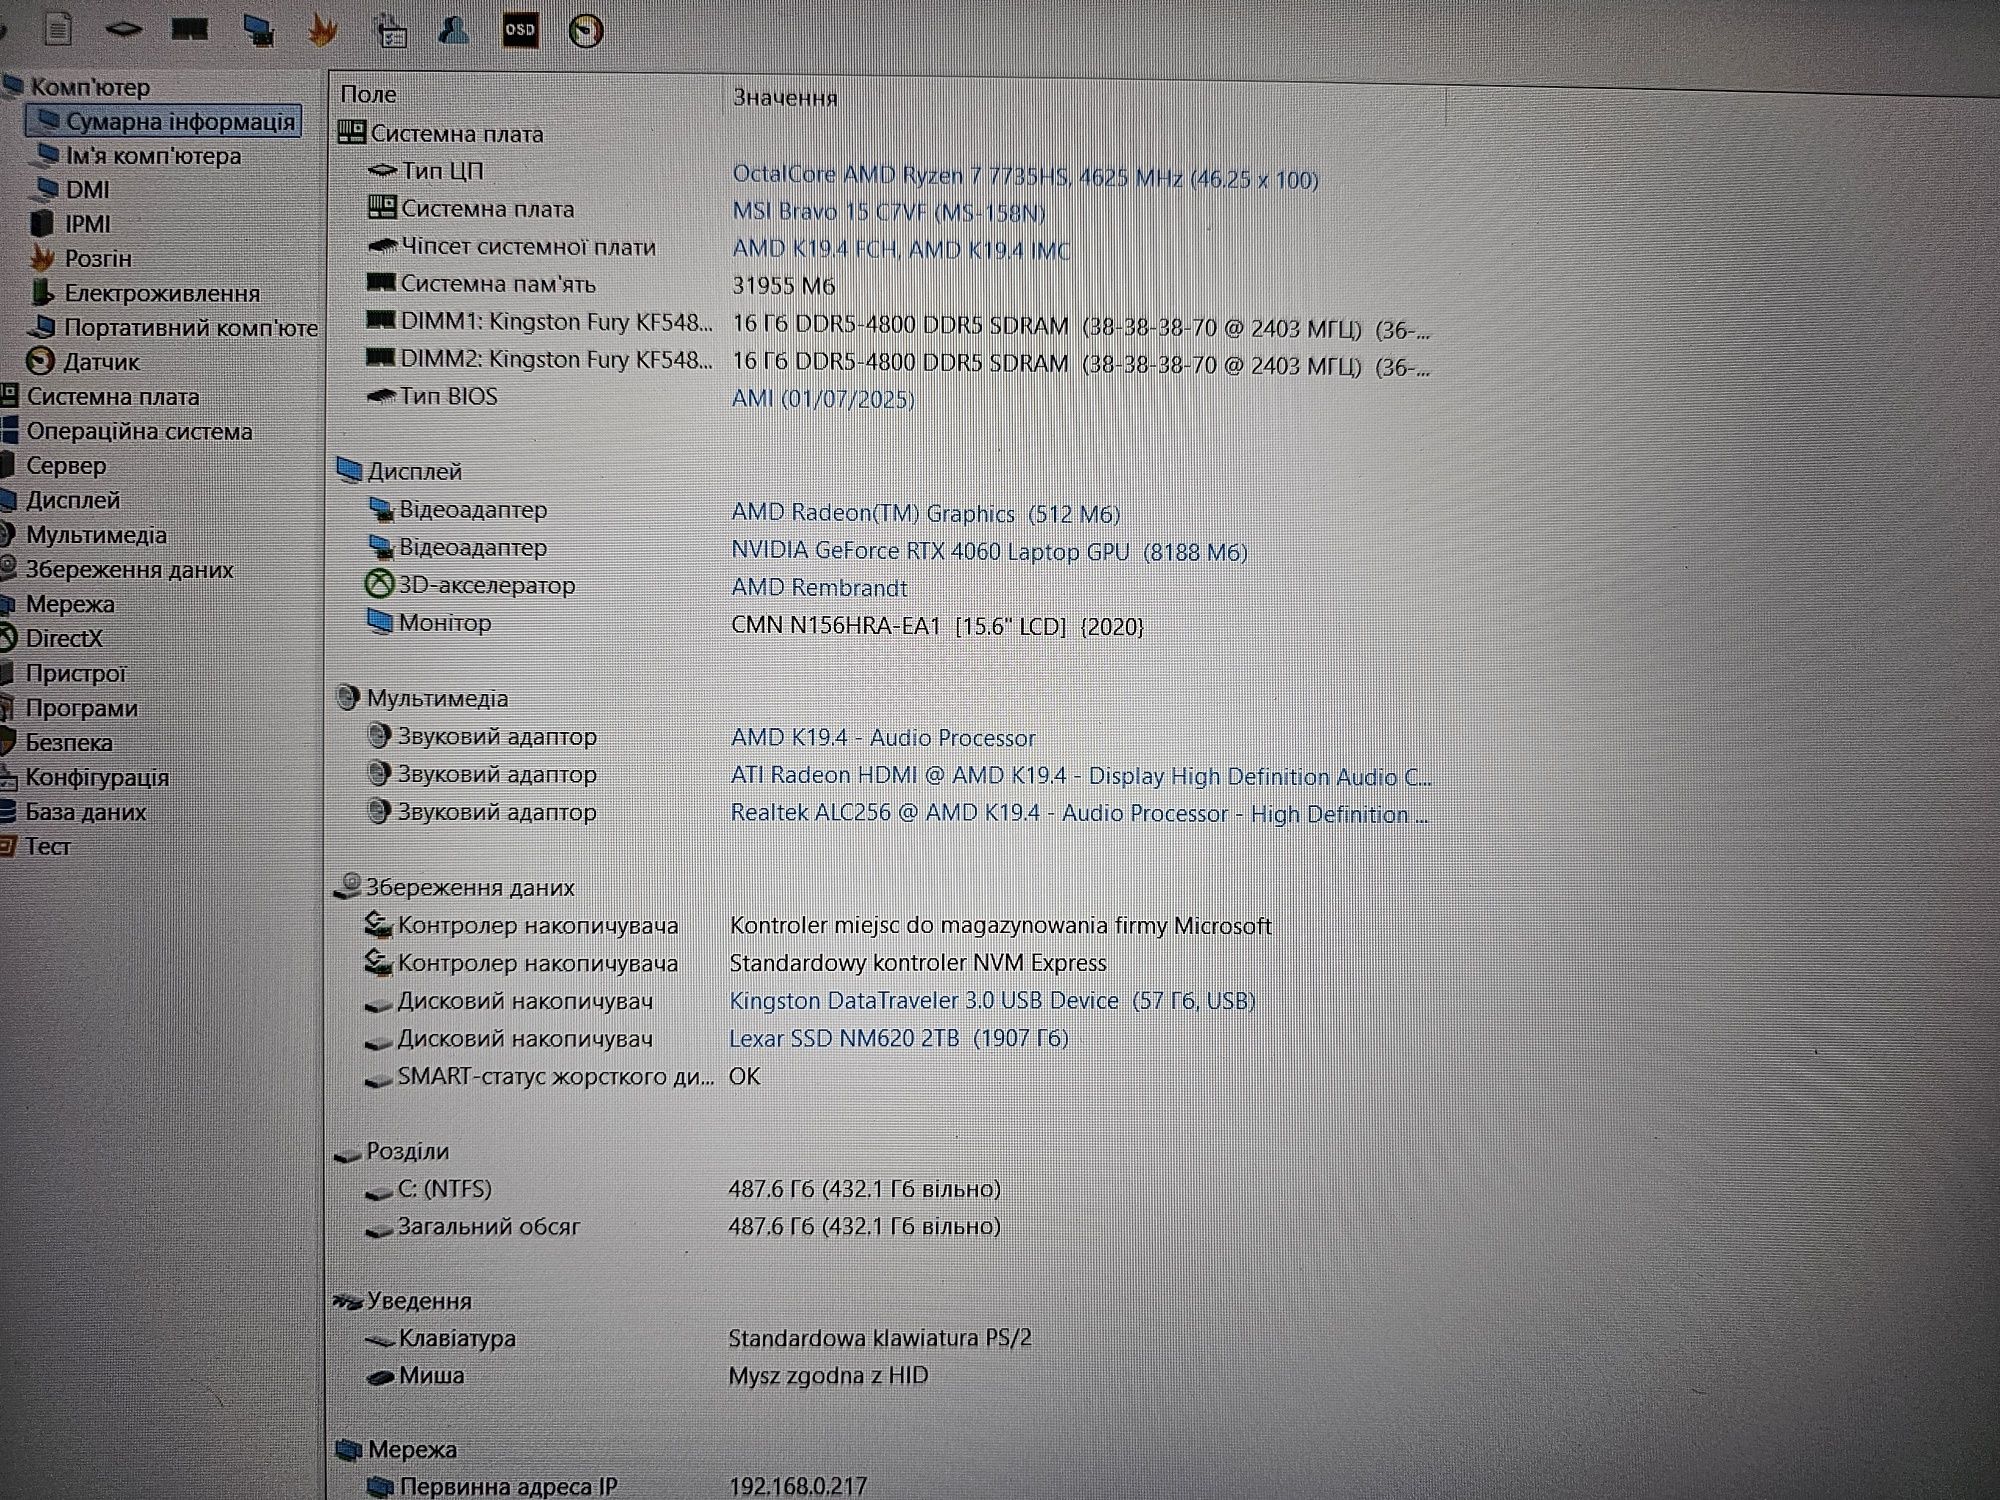Follow the AMD Radeon(TM) Graphics link
Viewport: 2000px width, 1500px height.
tap(925, 513)
